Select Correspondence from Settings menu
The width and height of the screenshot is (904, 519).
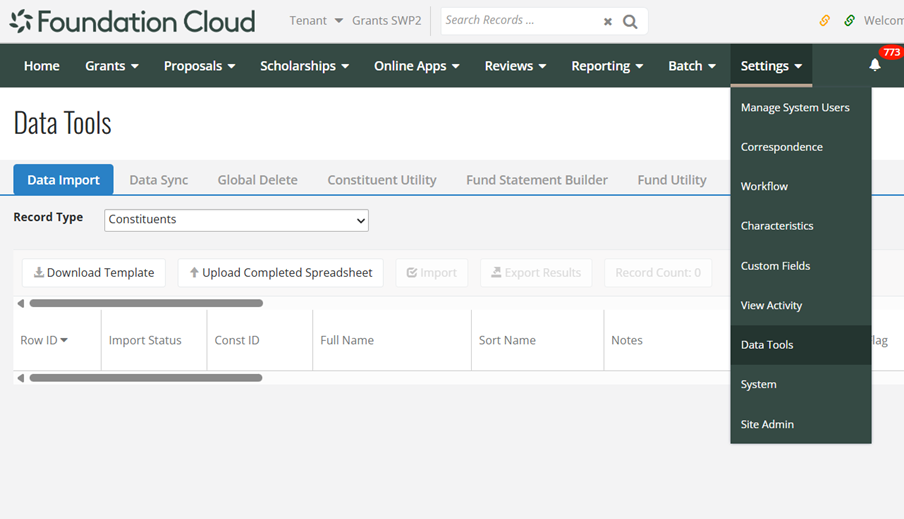(801, 147)
